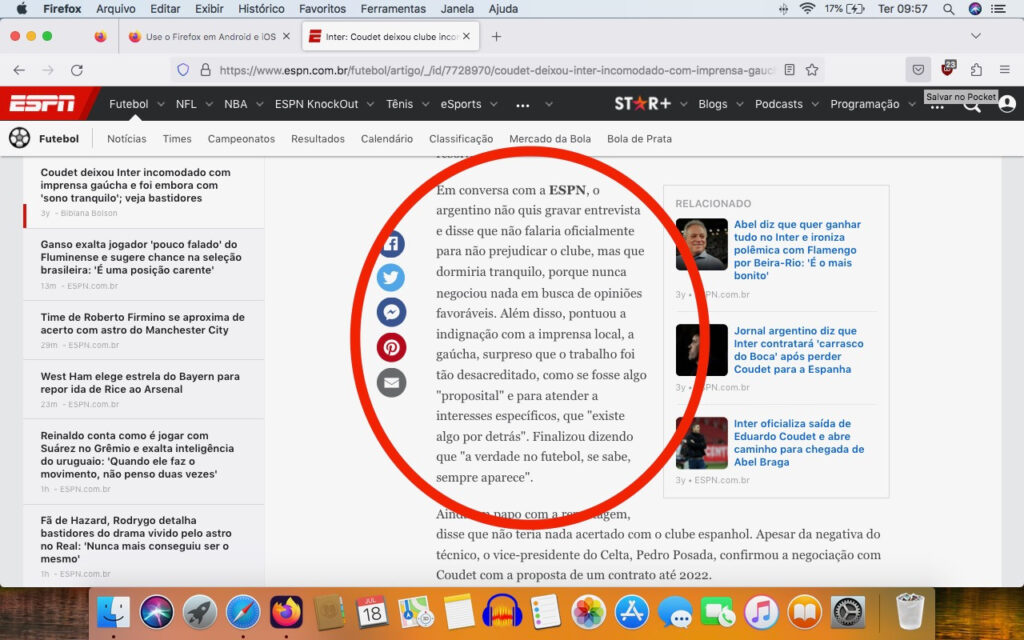Open System Preferences from Dock
The height and width of the screenshot is (640, 1024).
coord(848,613)
